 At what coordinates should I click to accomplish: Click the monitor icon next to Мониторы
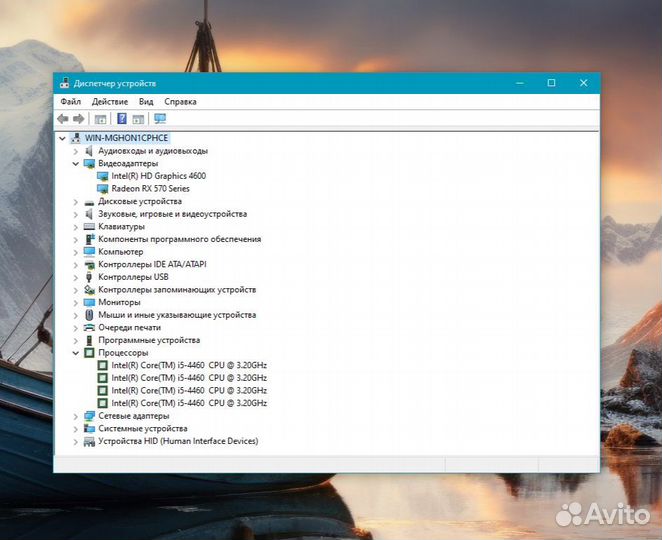(89, 302)
